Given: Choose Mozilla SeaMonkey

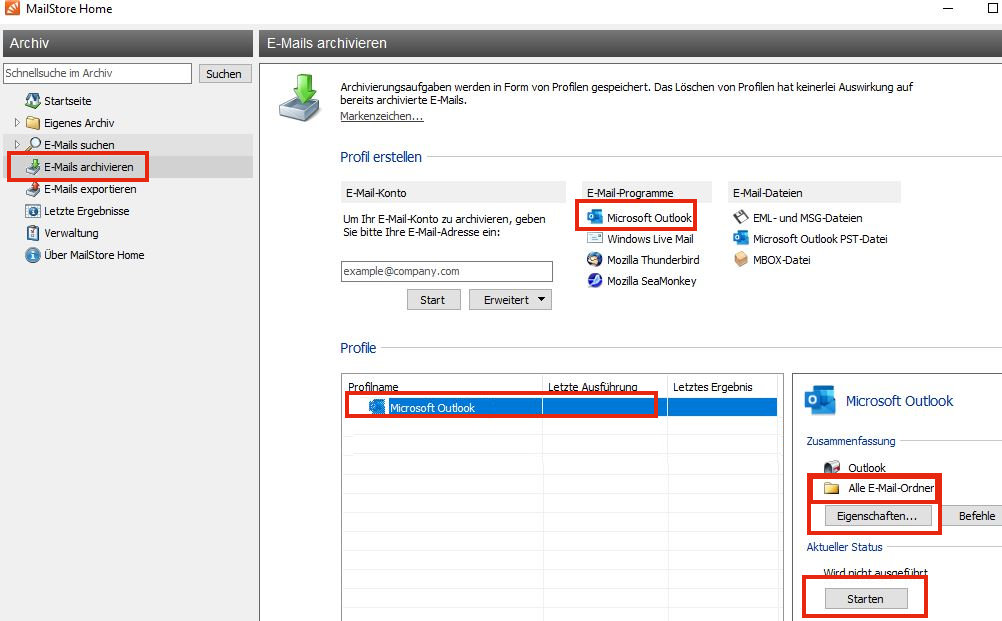Looking at the screenshot, I should pyautogui.click(x=652, y=281).
